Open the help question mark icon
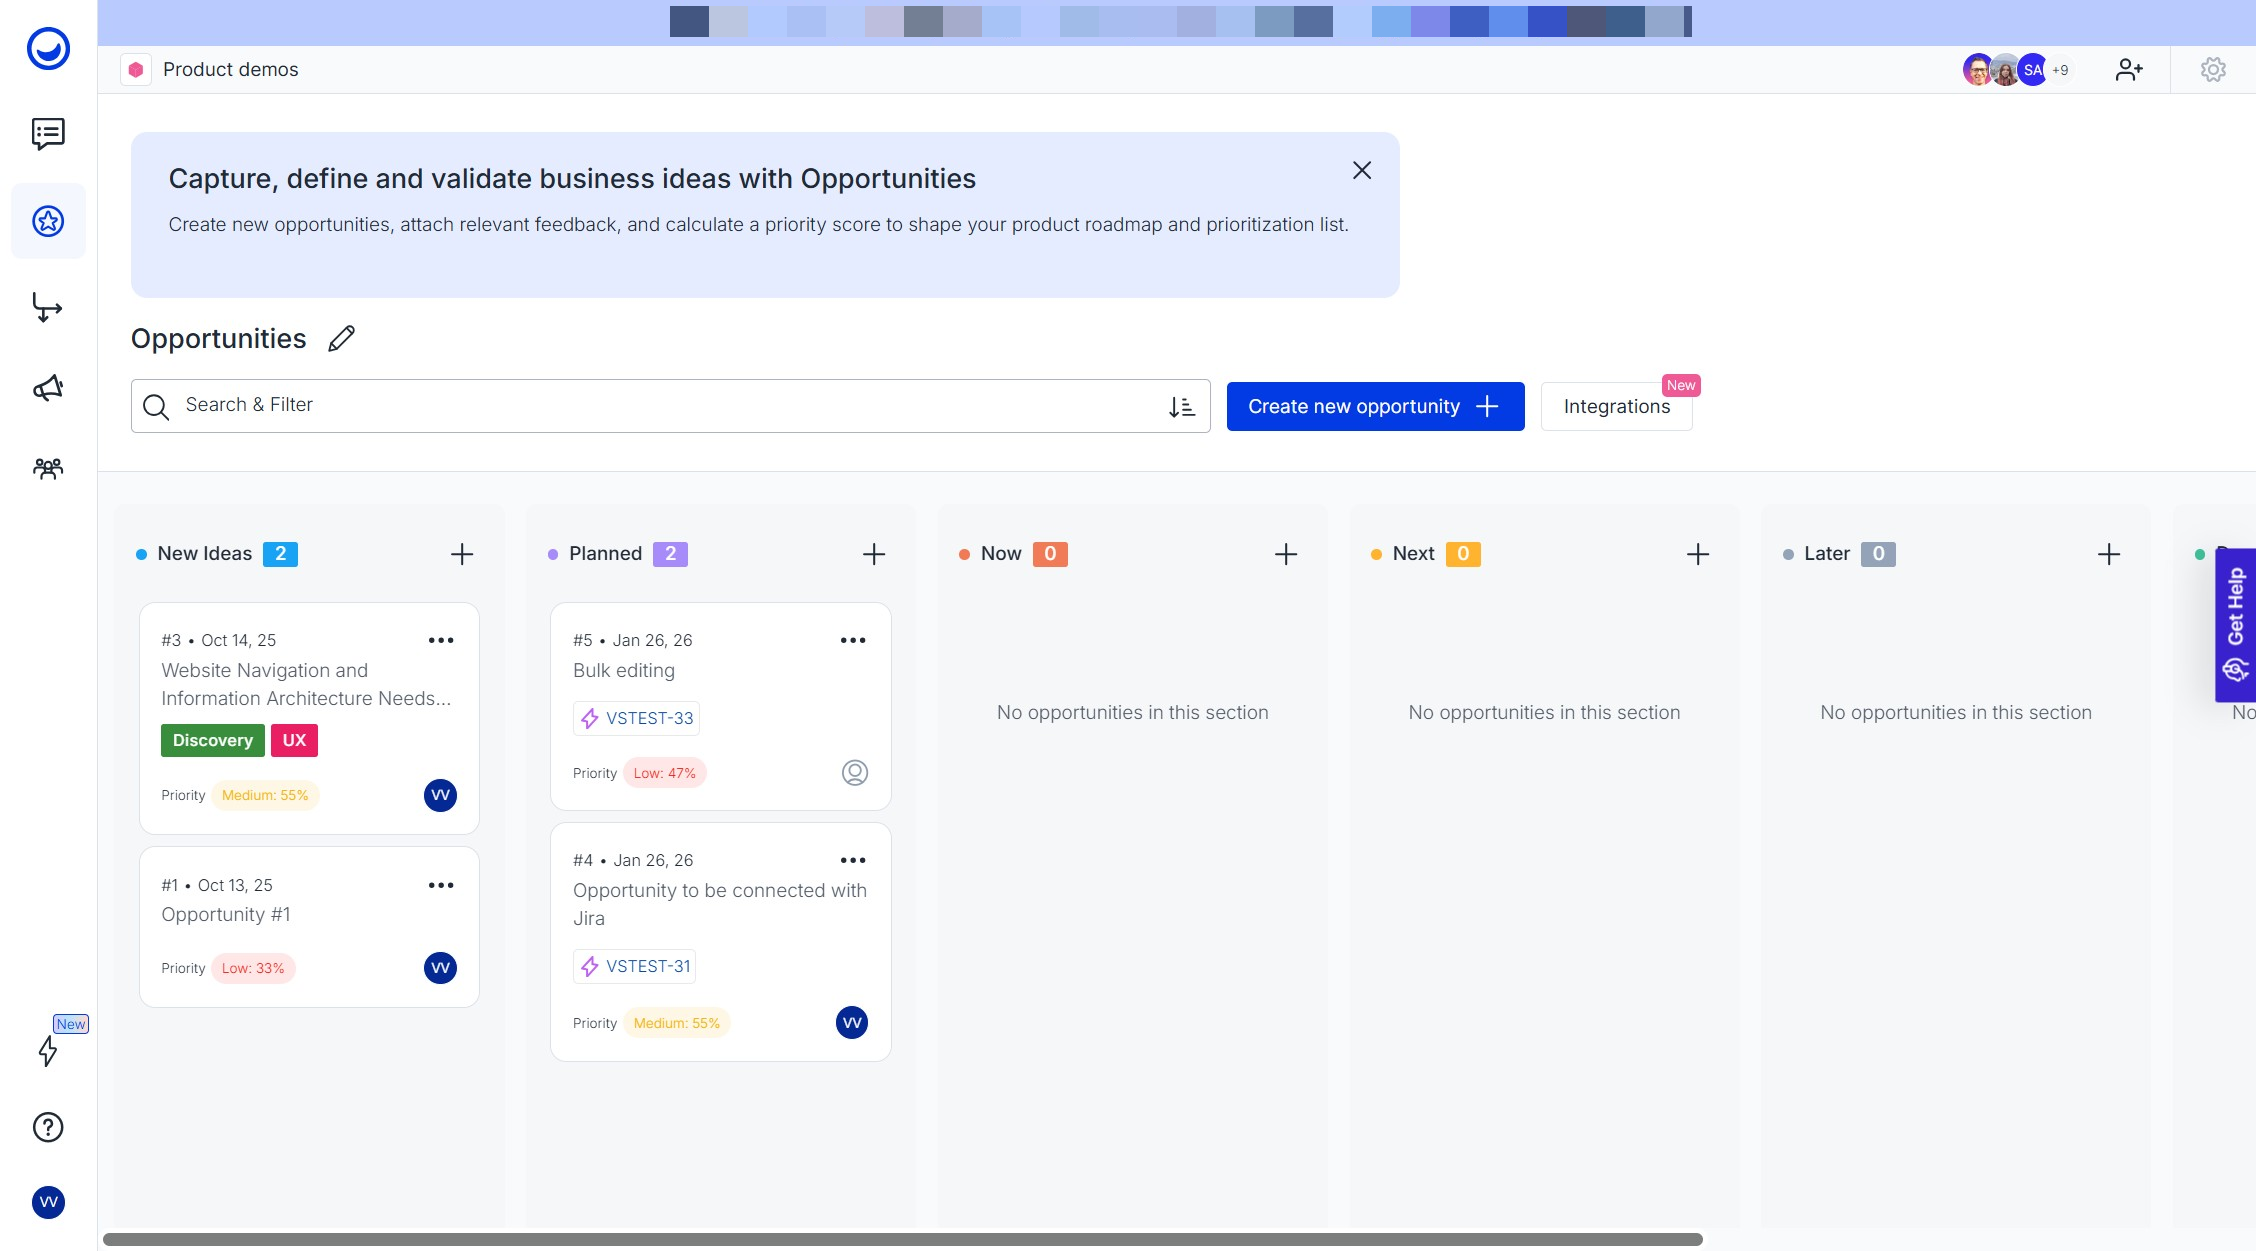Image resolution: width=2256 pixels, height=1251 pixels. click(48, 1127)
